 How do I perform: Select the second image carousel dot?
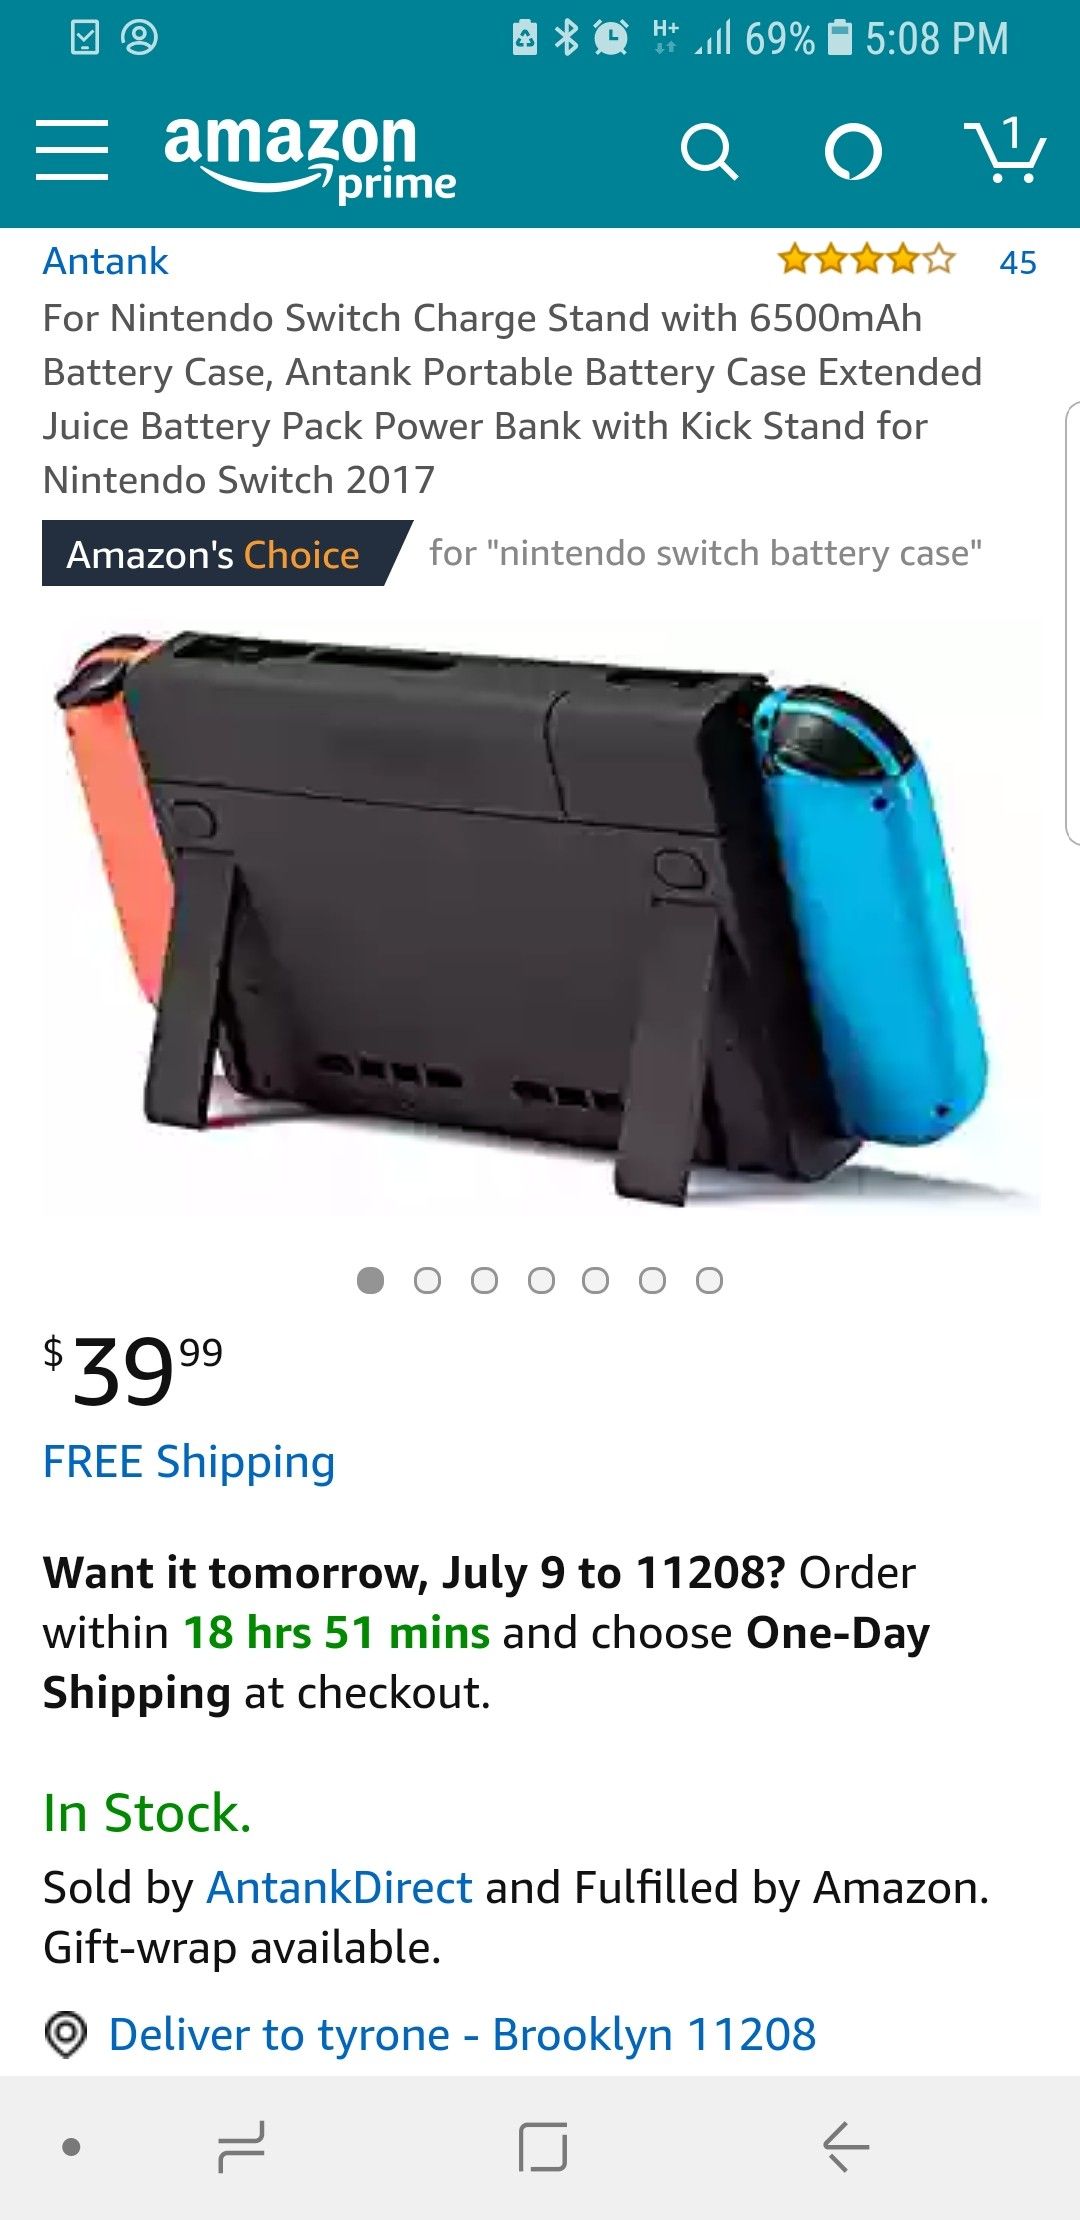[x=427, y=1281]
